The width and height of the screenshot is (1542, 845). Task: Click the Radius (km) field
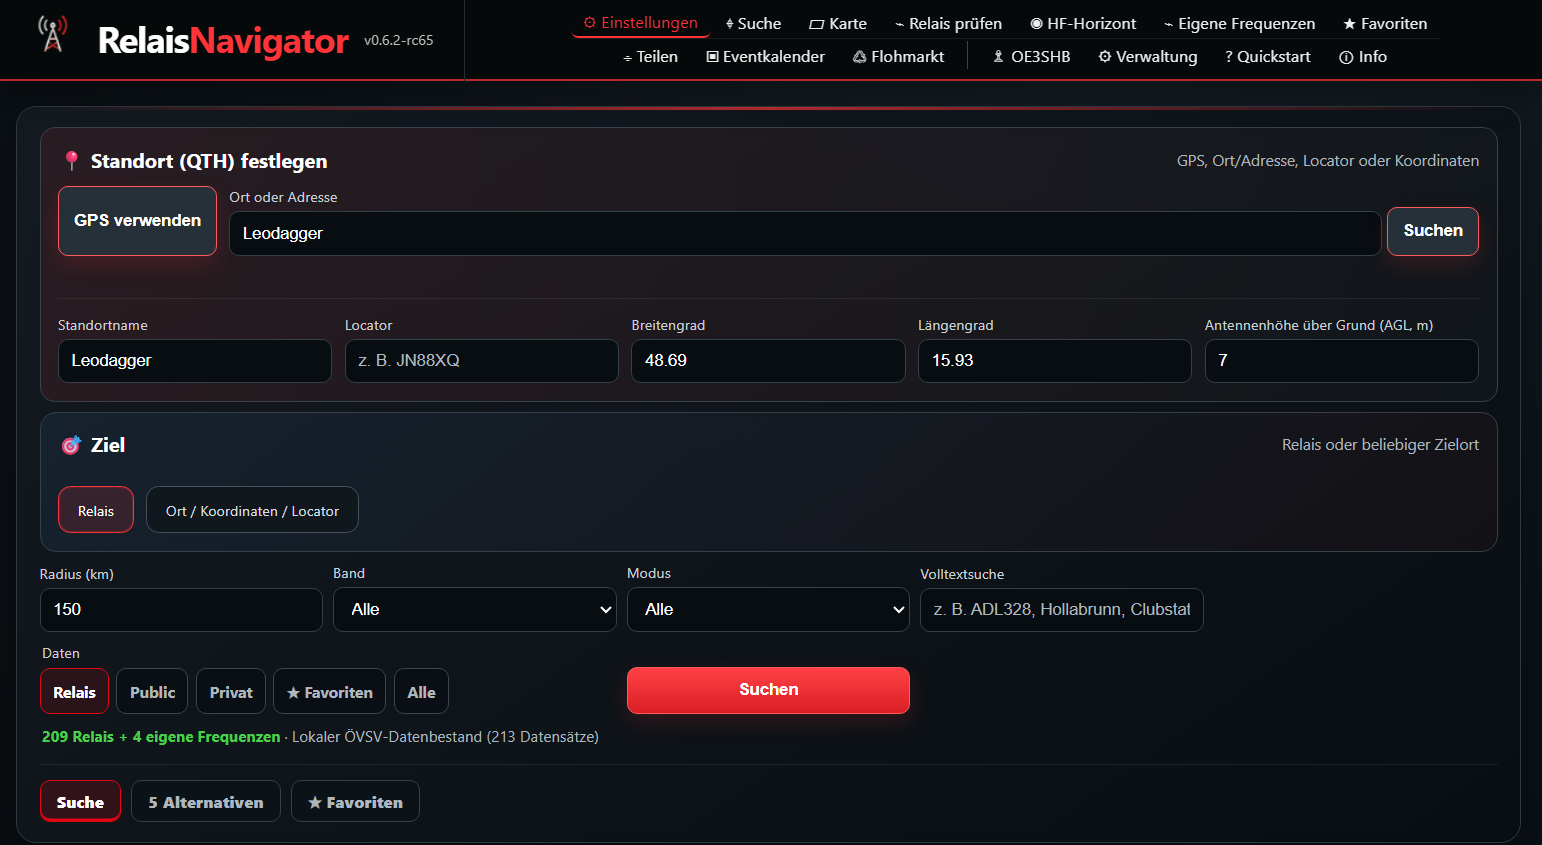pos(181,610)
